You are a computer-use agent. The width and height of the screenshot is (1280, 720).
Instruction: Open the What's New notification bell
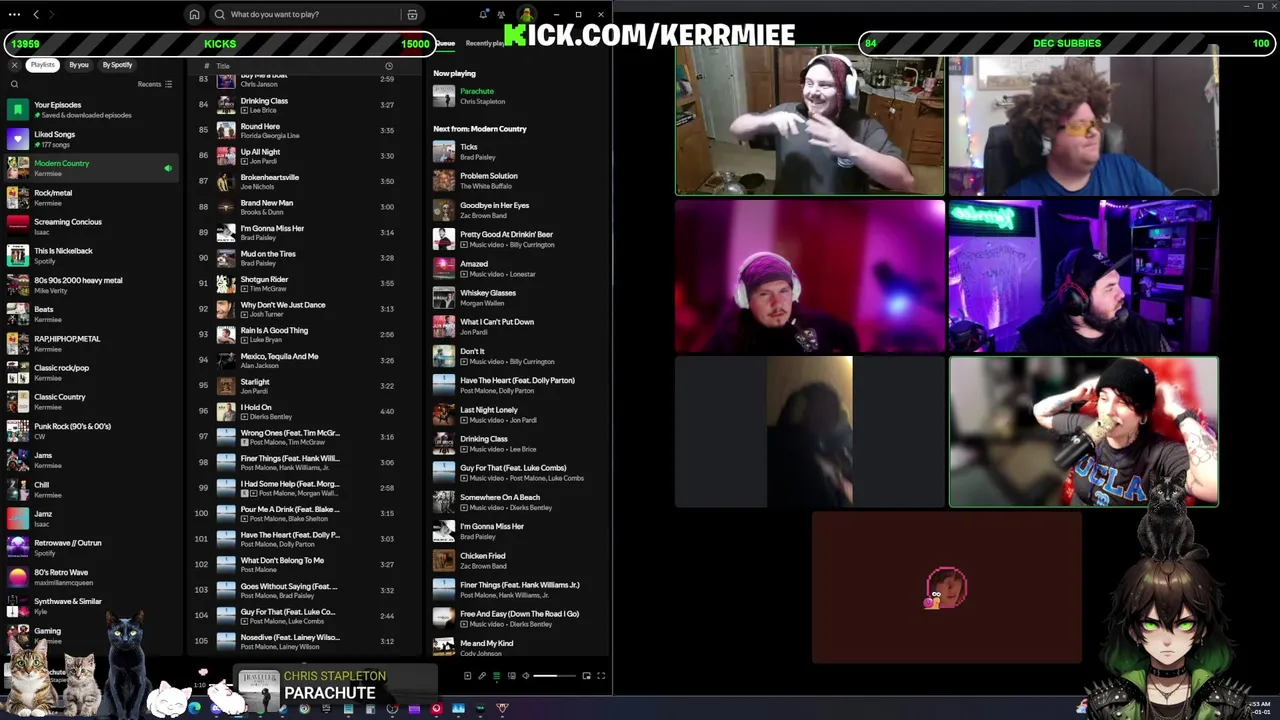(x=484, y=14)
